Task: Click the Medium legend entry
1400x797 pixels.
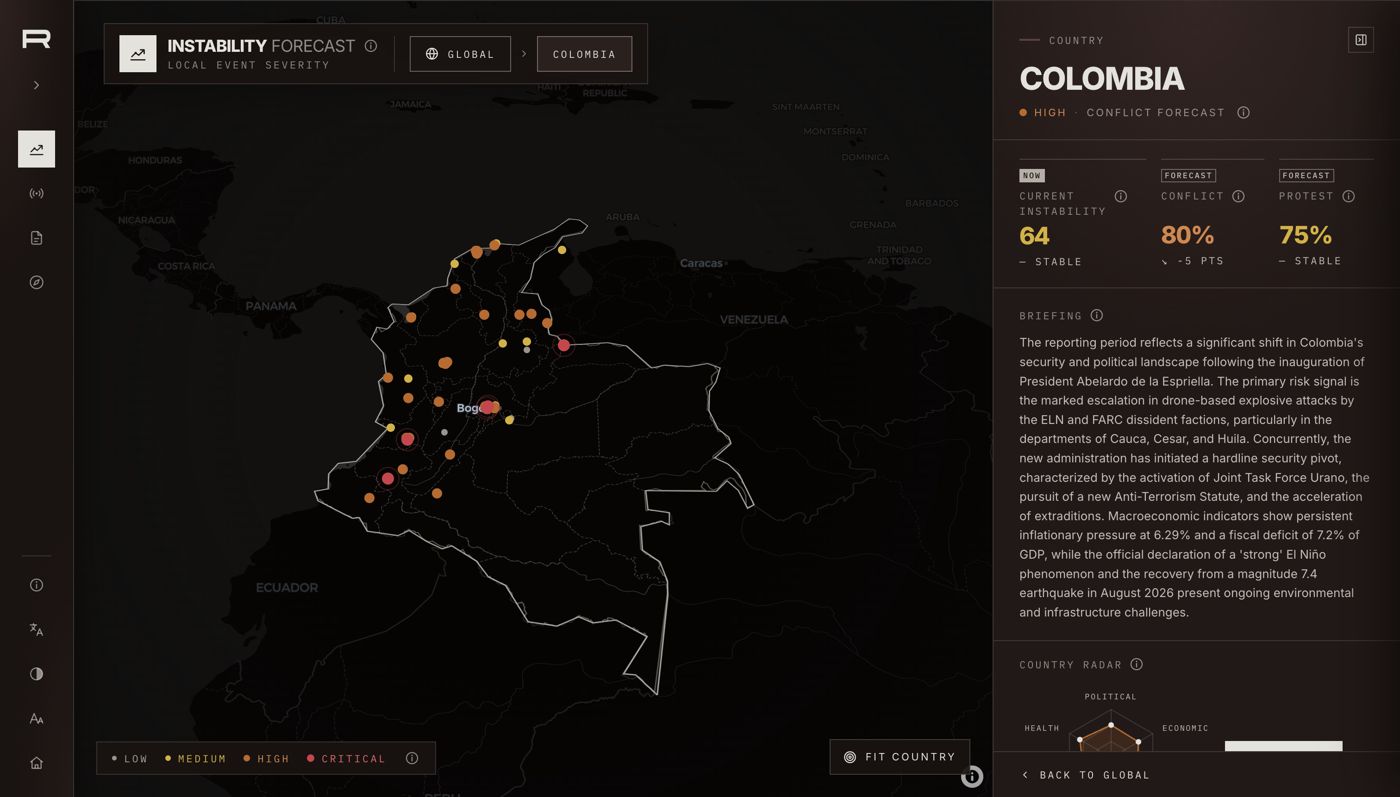Action: click(196, 759)
